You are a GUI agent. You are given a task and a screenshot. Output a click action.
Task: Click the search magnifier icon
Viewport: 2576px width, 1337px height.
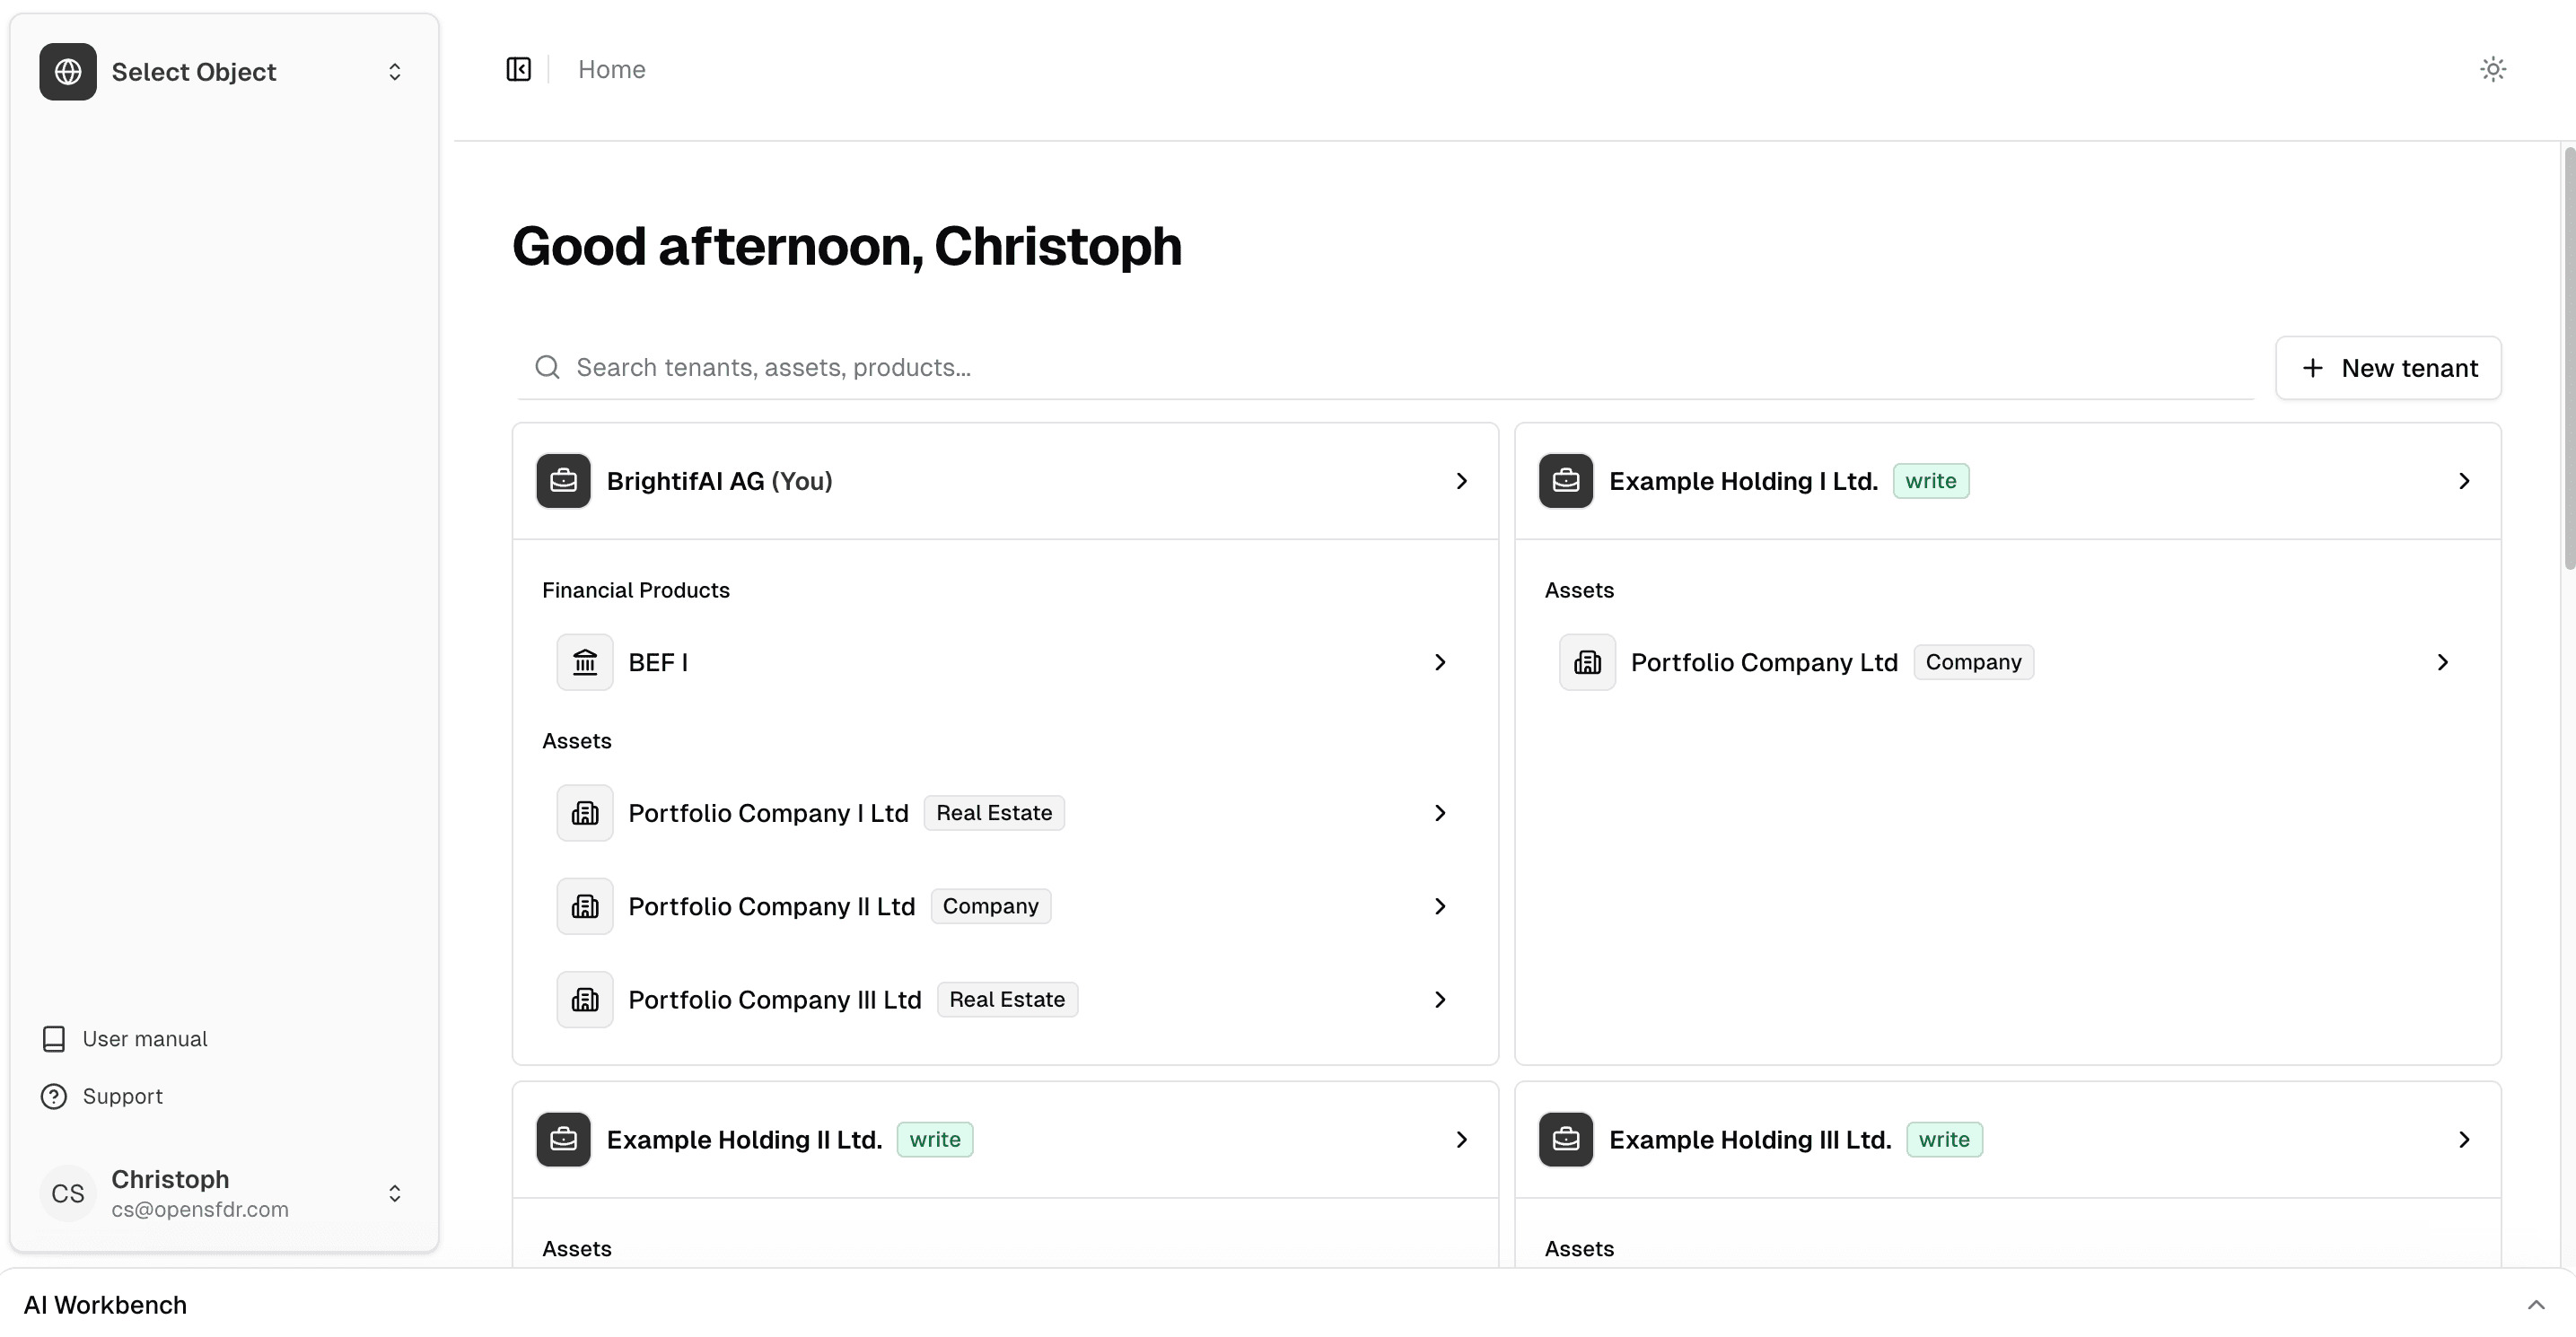pos(547,368)
